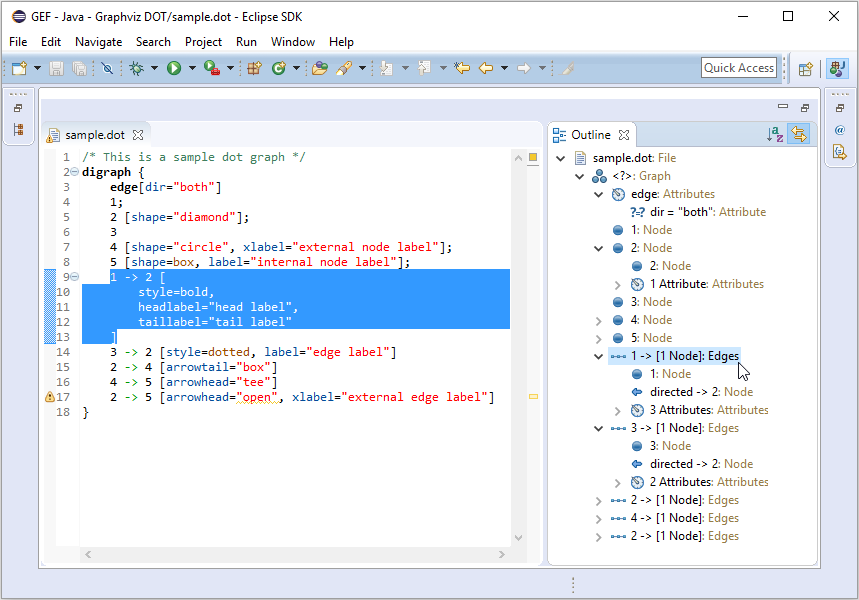Click the New wizard toolbar icon

click(20, 68)
